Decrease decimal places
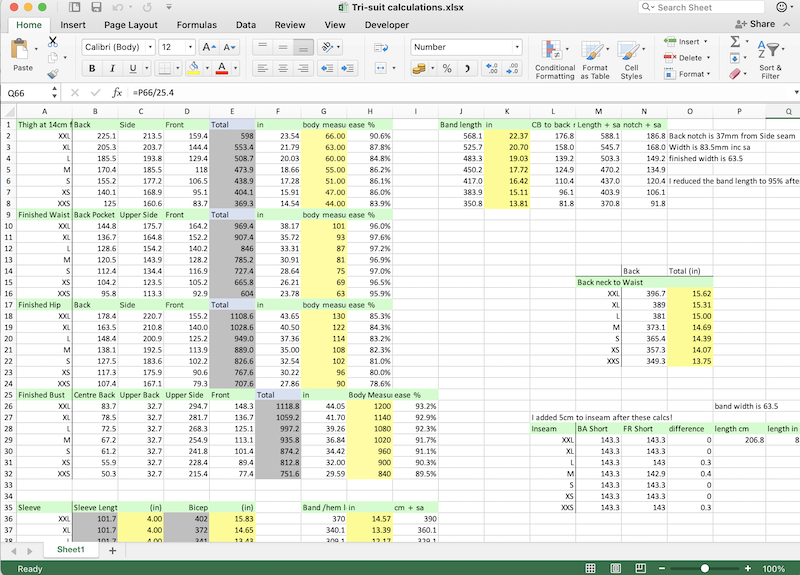 (512, 68)
